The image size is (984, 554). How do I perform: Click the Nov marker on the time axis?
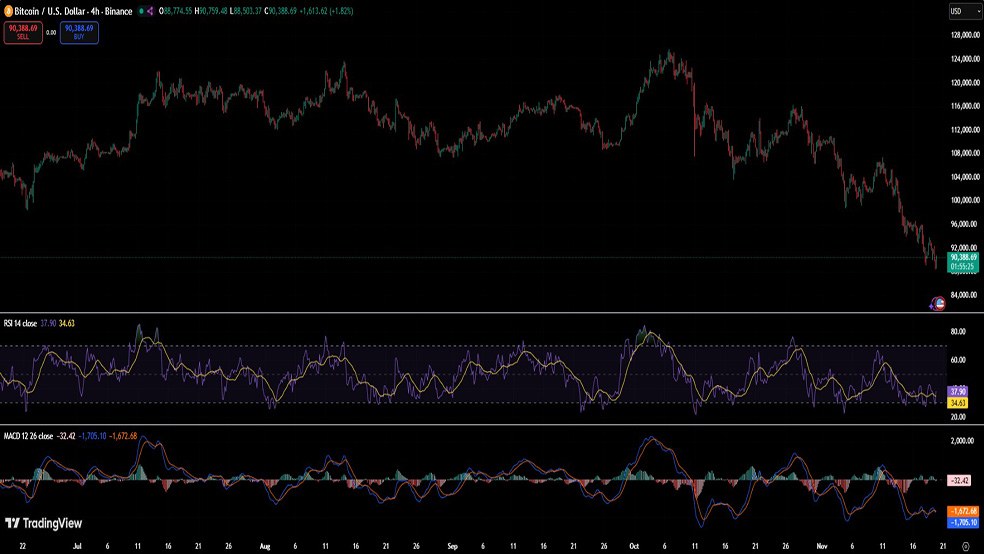pos(822,547)
